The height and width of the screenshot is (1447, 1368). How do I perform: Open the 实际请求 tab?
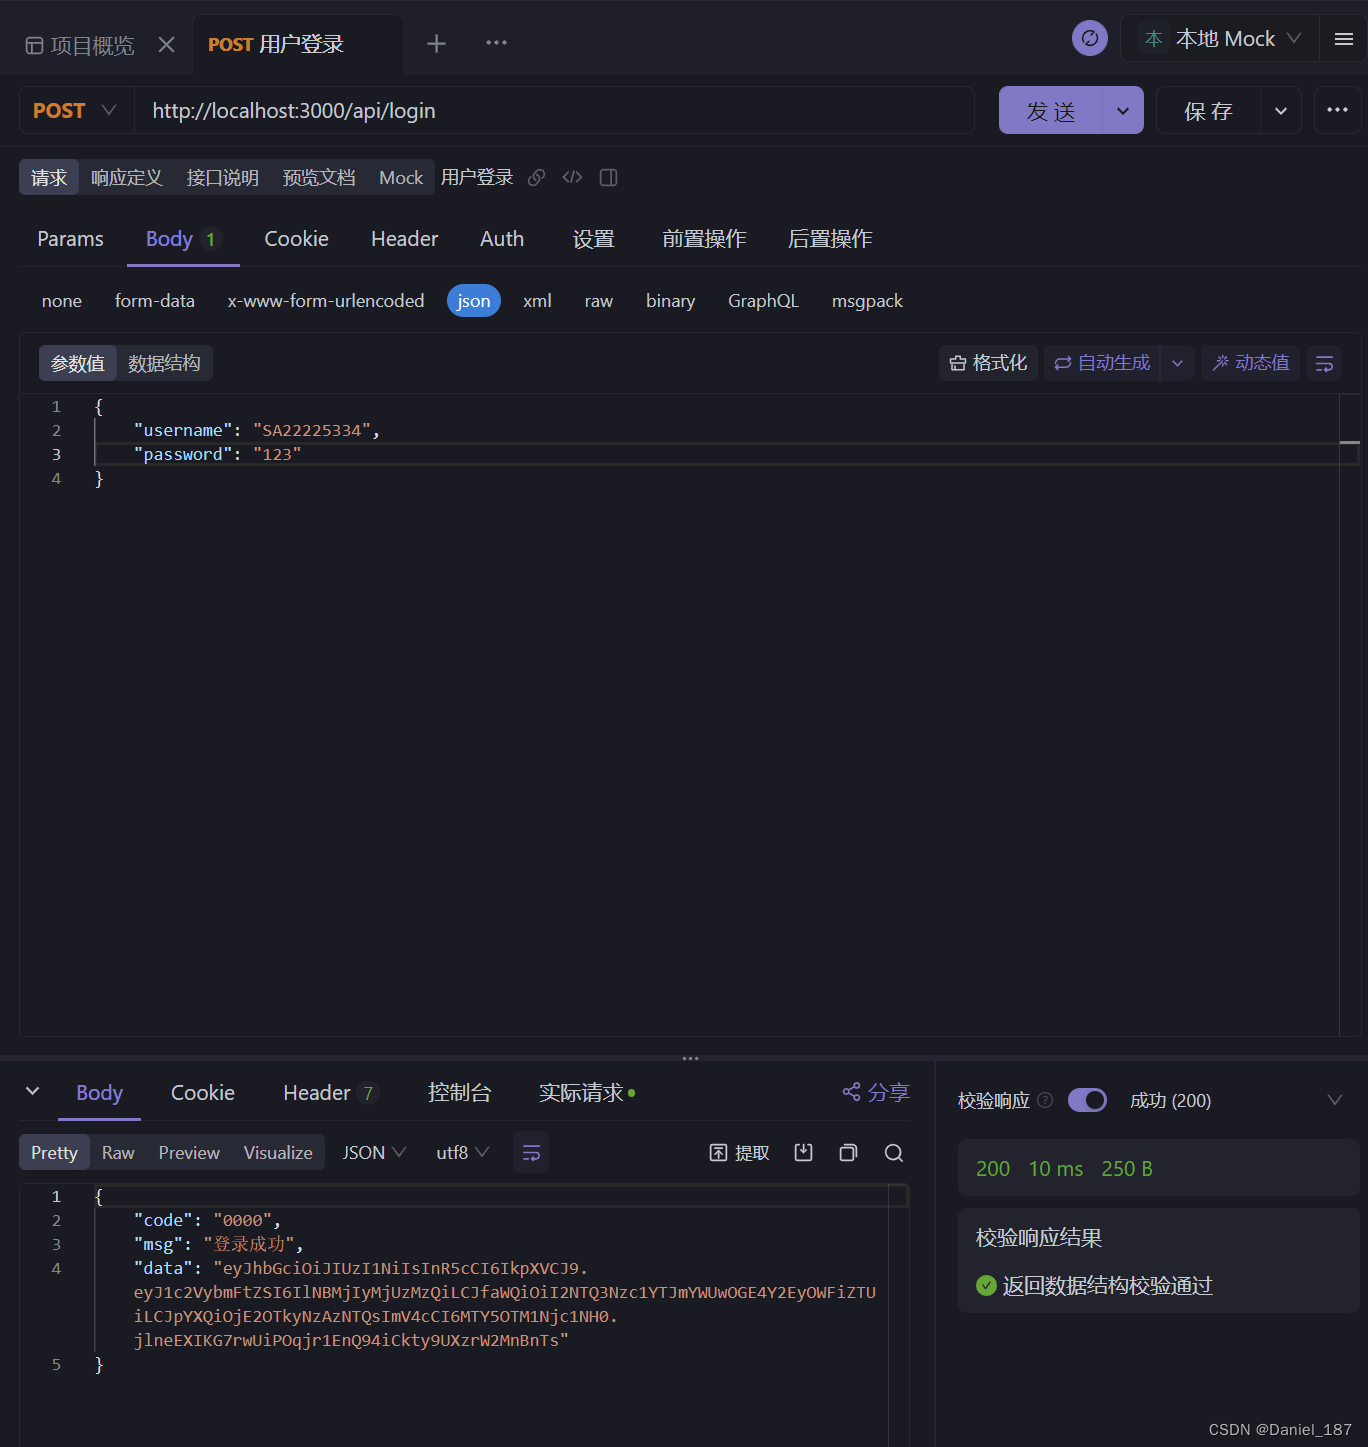click(587, 1093)
